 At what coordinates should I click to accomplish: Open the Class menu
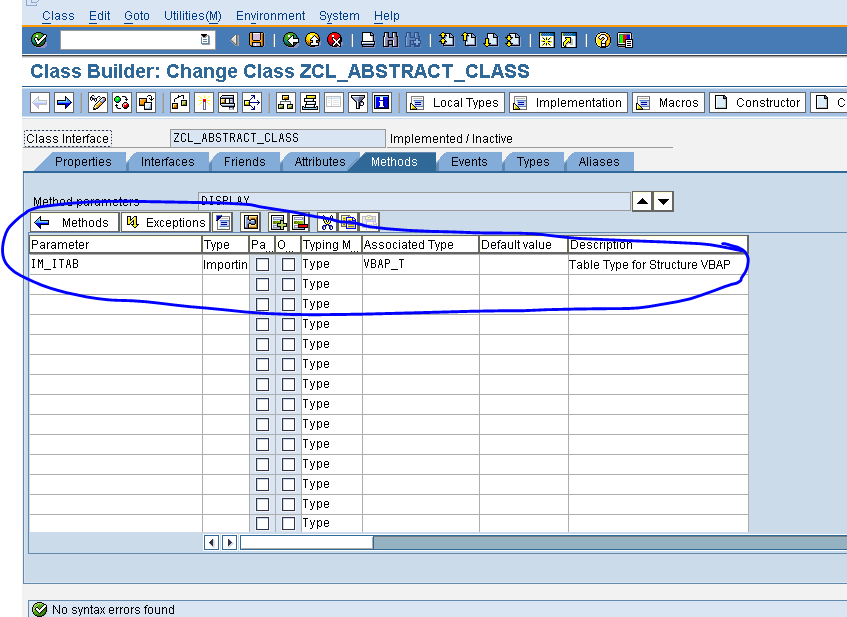pyautogui.click(x=58, y=16)
